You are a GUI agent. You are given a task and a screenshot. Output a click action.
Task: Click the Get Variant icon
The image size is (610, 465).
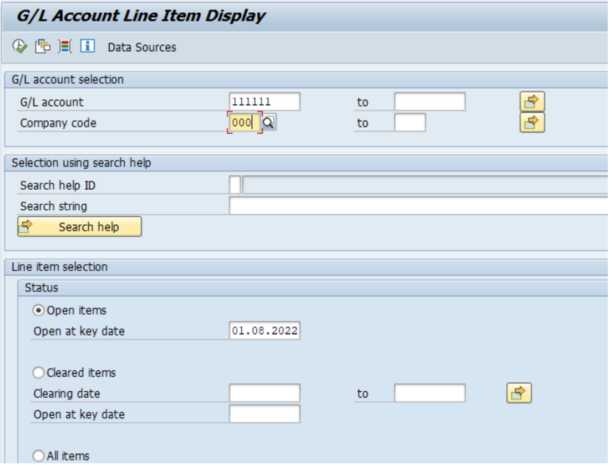[x=42, y=47]
